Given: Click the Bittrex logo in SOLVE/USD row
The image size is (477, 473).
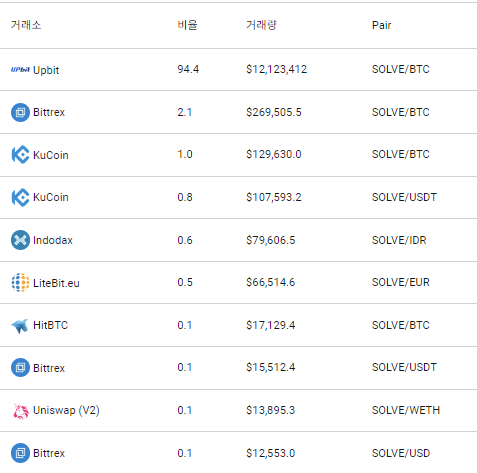Looking at the screenshot, I should click(x=20, y=453).
